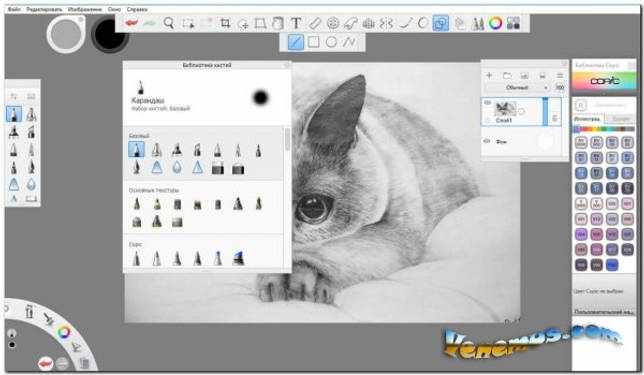Open the Обычный blend mode dropdown

(x=518, y=87)
